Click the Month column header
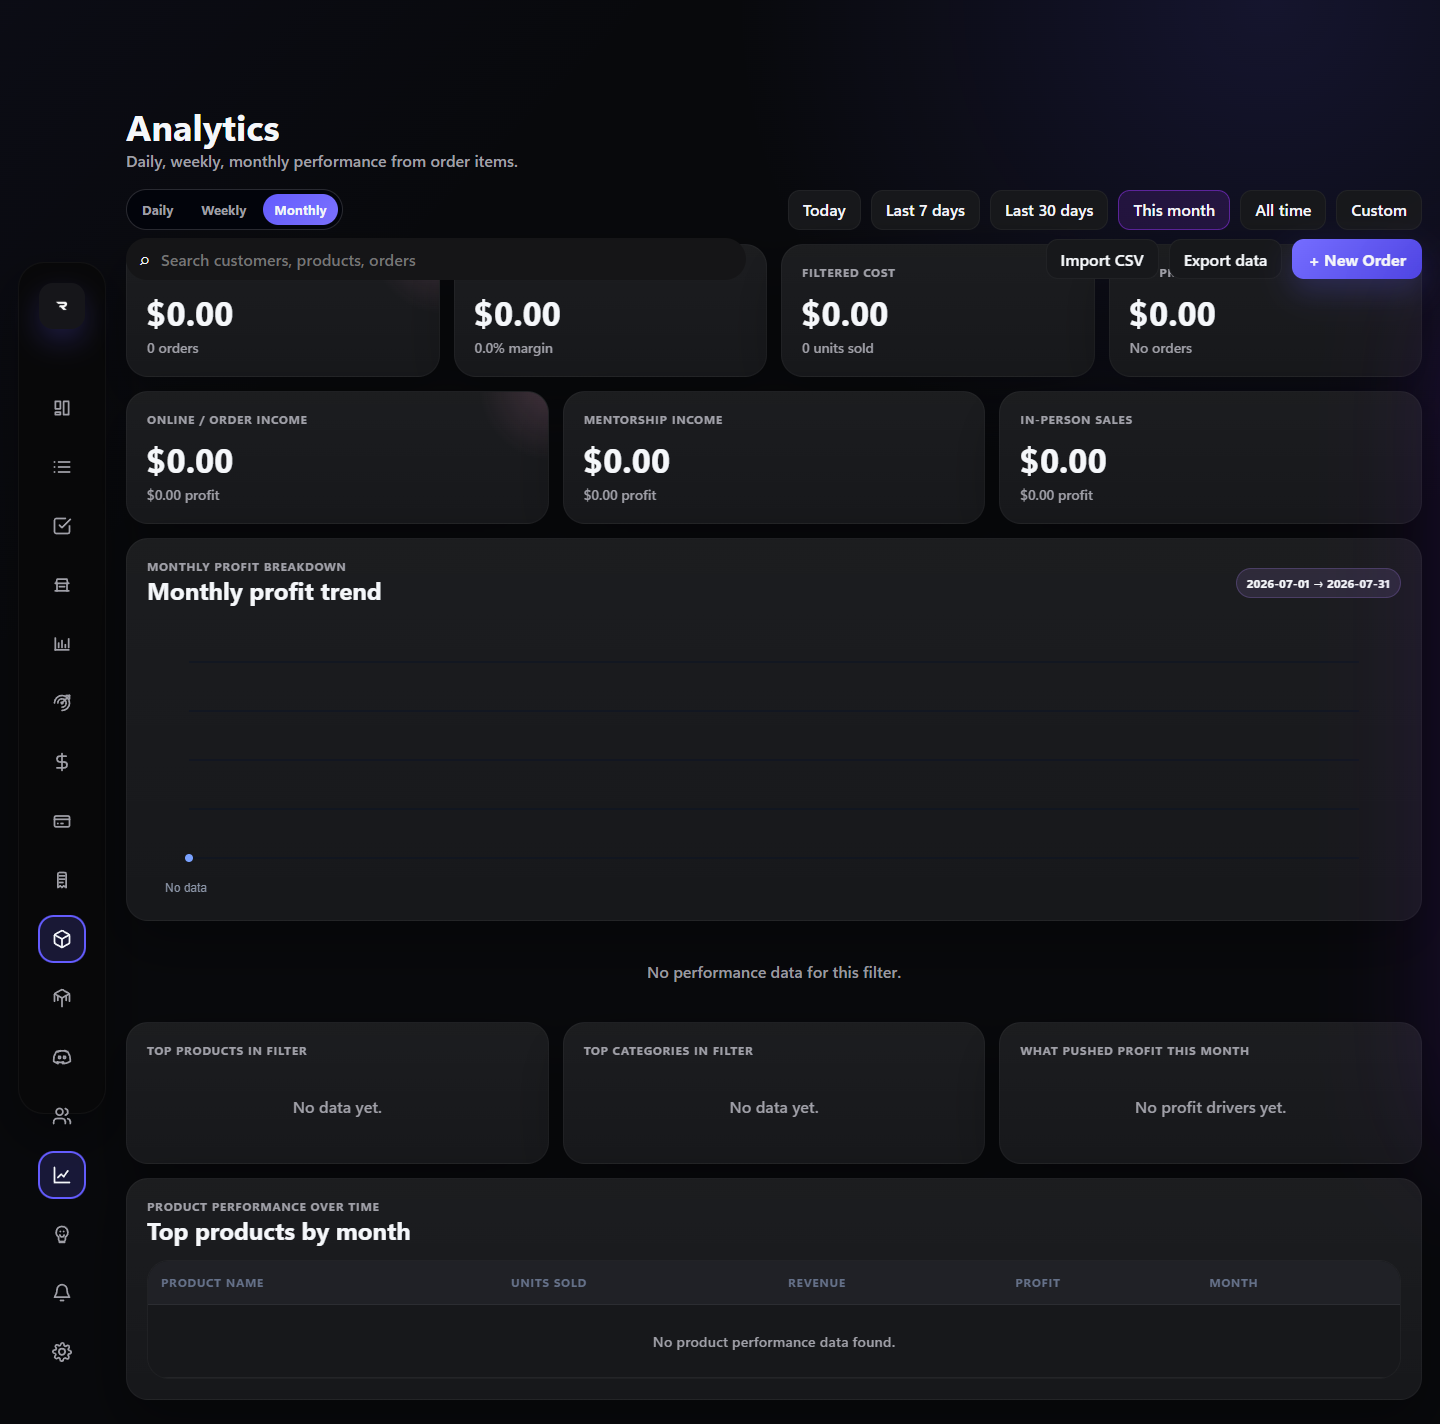 tap(1234, 1283)
